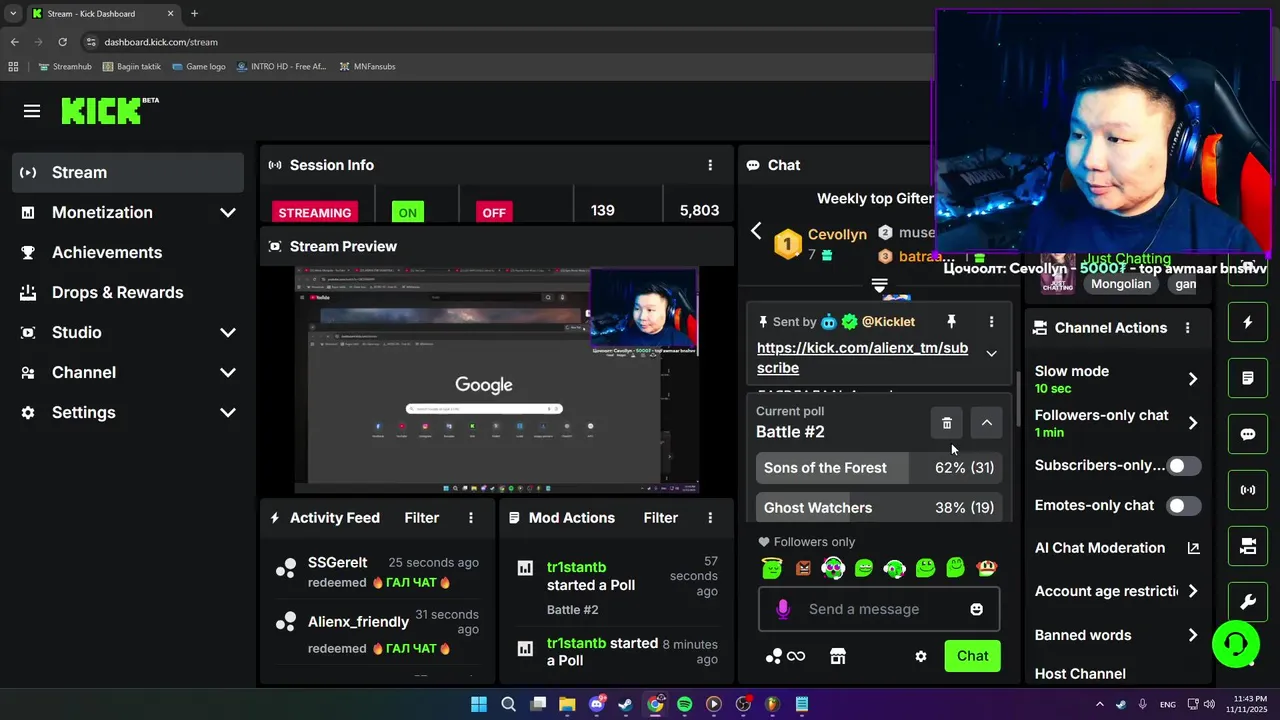1280x720 pixels.
Task: Select the mushroom emote
Action: (x=987, y=568)
